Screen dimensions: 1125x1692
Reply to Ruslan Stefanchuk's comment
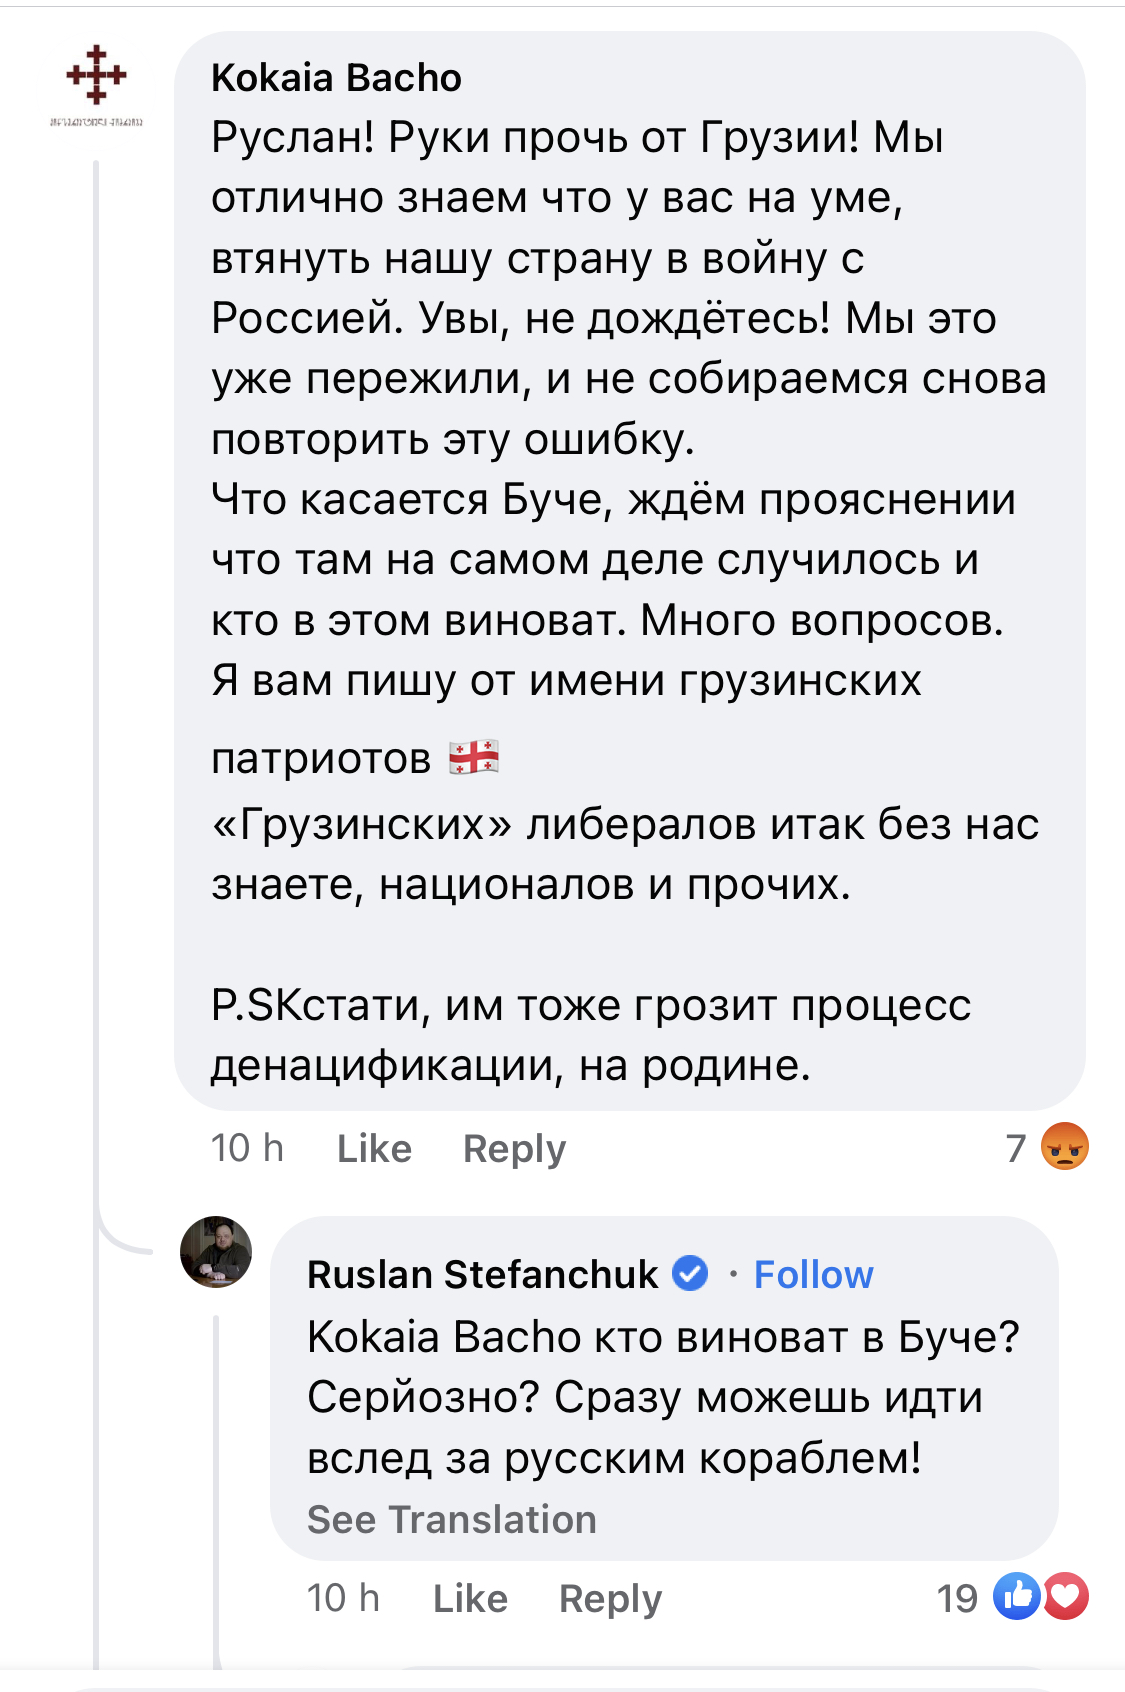click(x=610, y=1598)
